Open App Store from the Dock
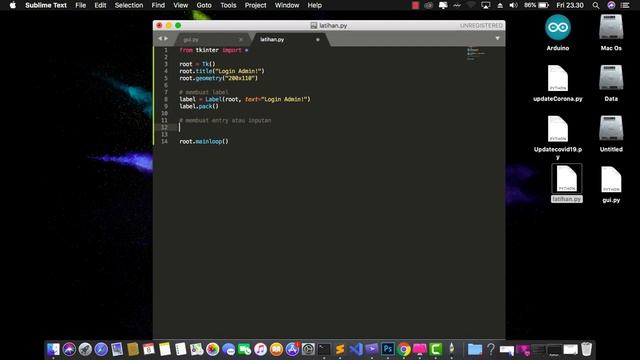The image size is (640, 360). pos(292,349)
